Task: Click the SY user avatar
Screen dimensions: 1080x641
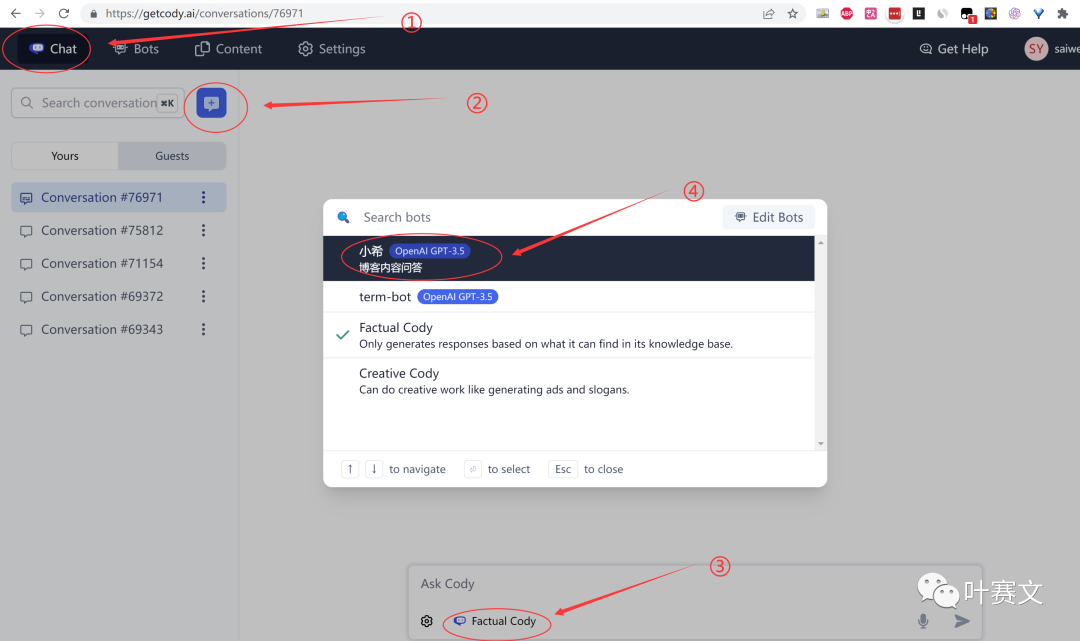Action: 1036,49
